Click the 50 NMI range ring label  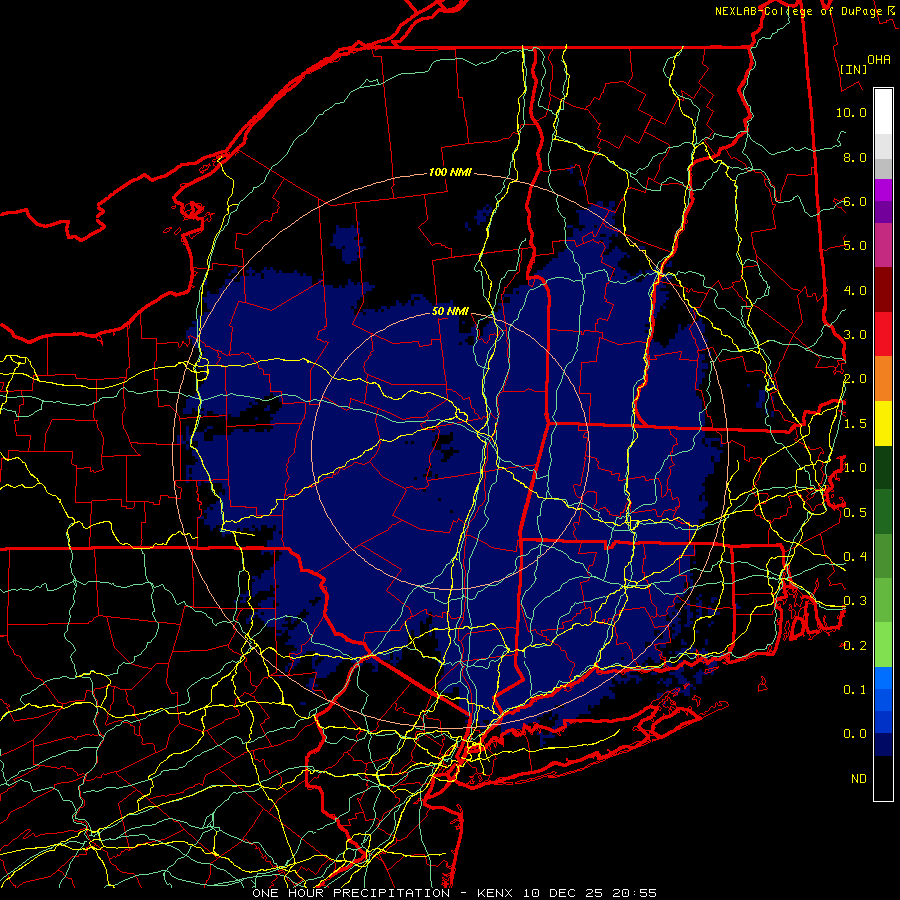pos(450,311)
